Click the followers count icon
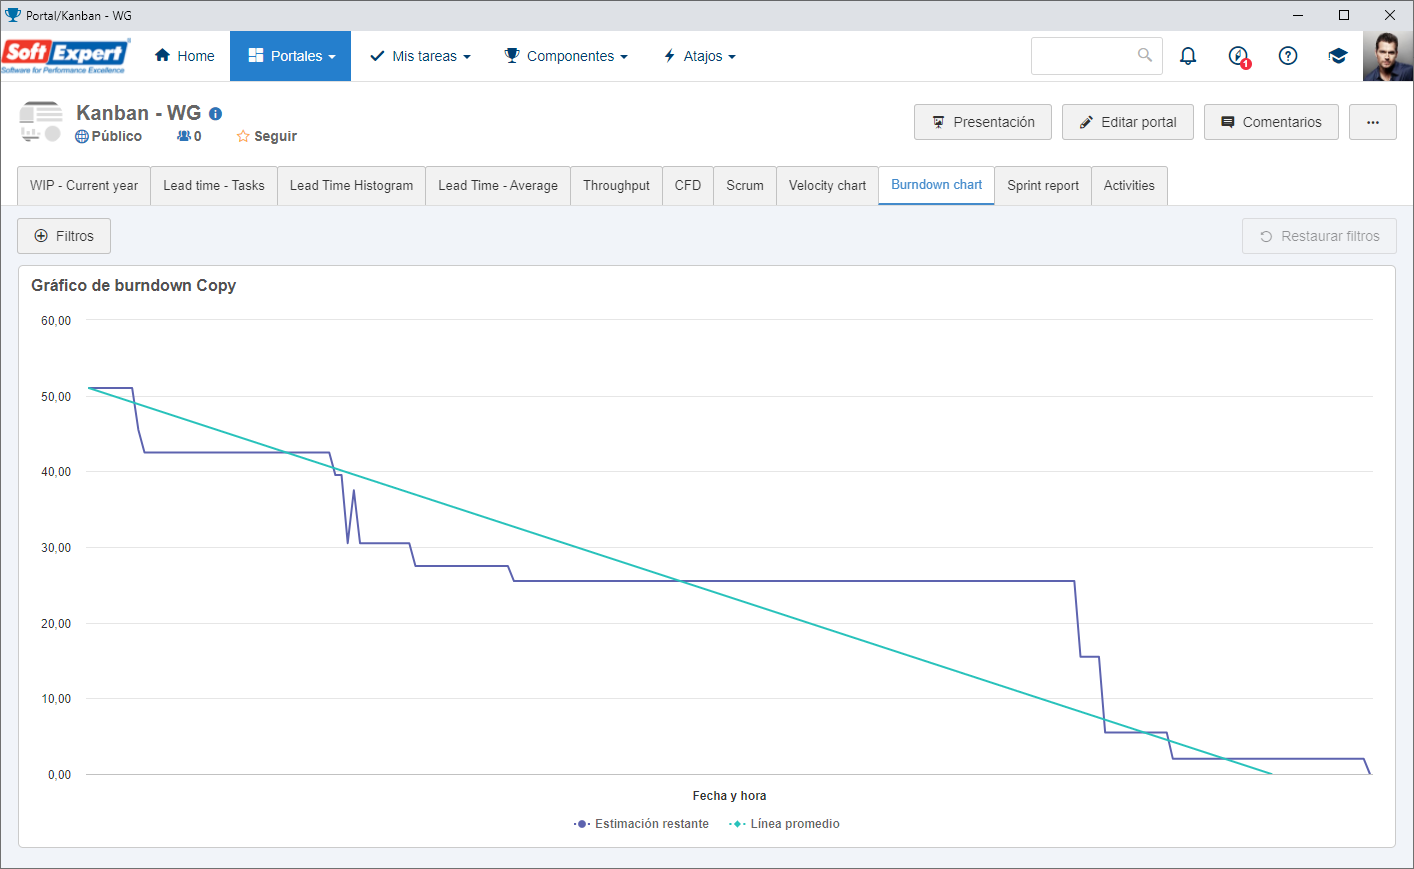 (x=183, y=136)
